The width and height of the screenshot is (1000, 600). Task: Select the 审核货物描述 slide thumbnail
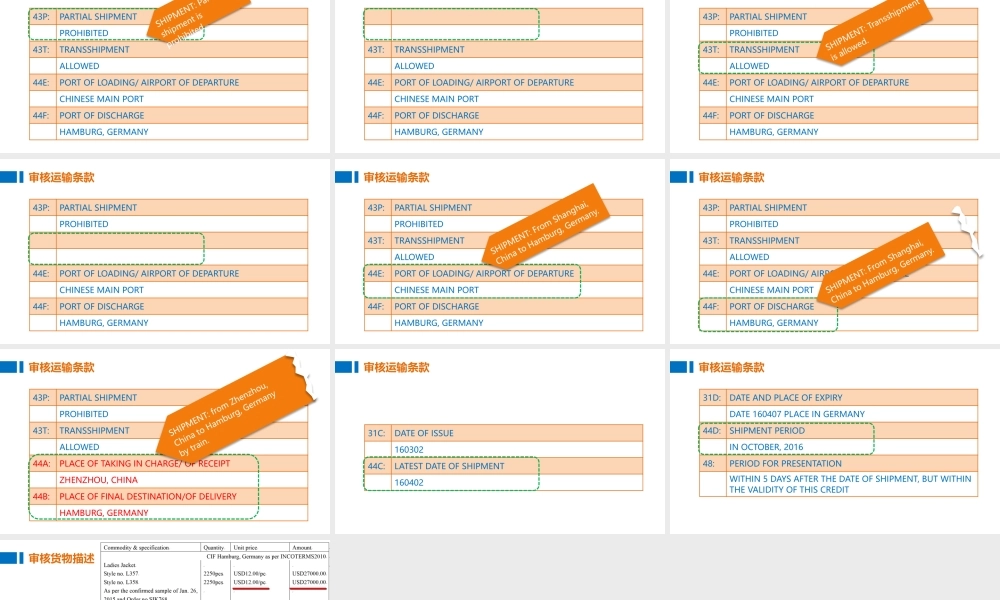(165, 570)
